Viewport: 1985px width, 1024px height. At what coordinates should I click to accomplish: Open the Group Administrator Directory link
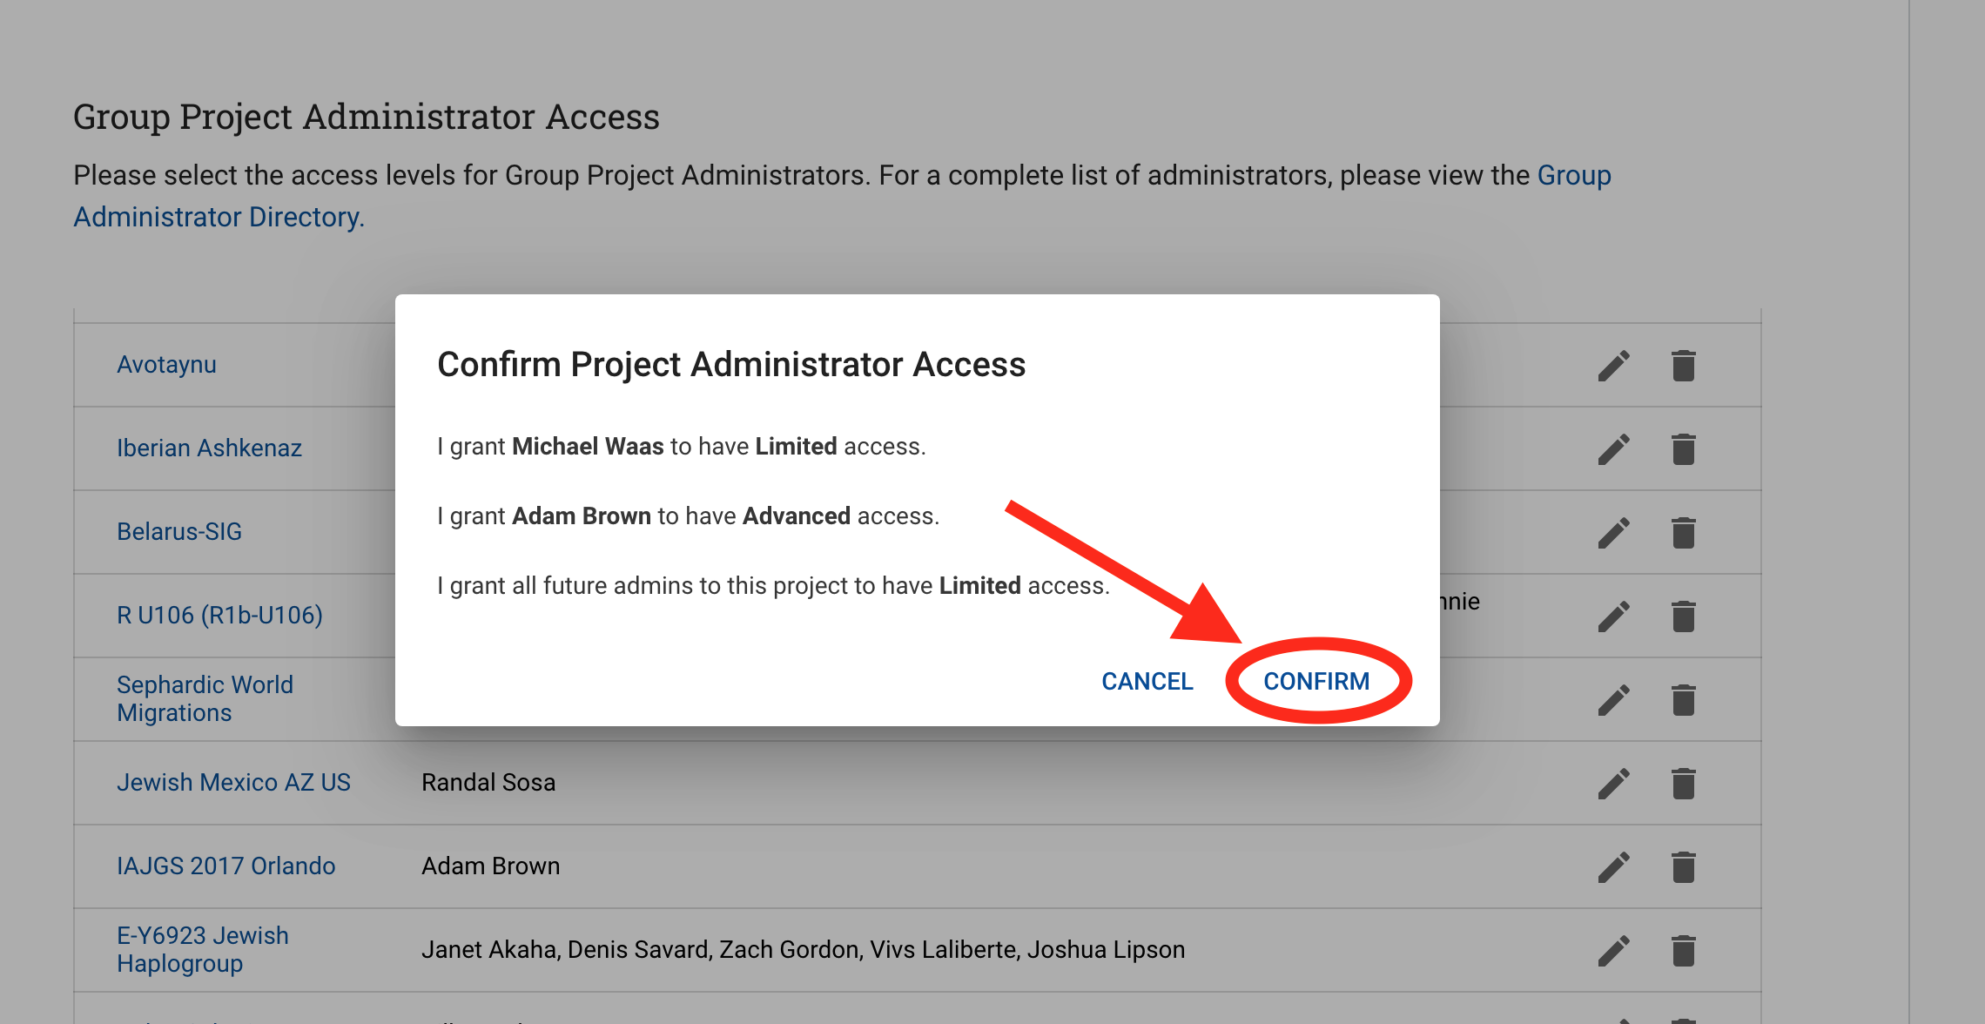tap(842, 196)
